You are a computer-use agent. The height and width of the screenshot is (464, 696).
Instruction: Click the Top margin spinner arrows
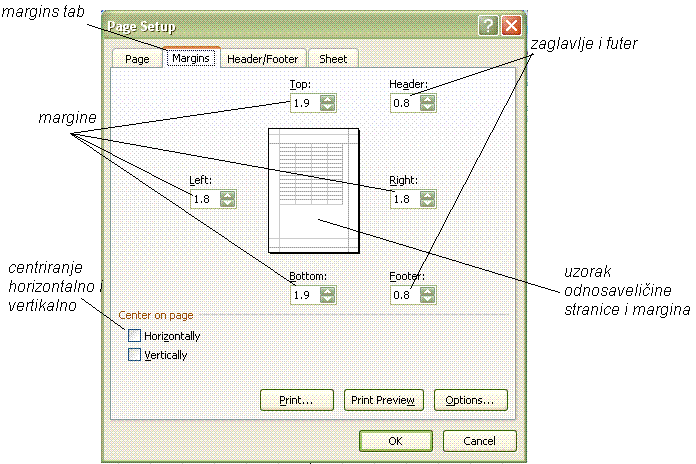click(328, 103)
